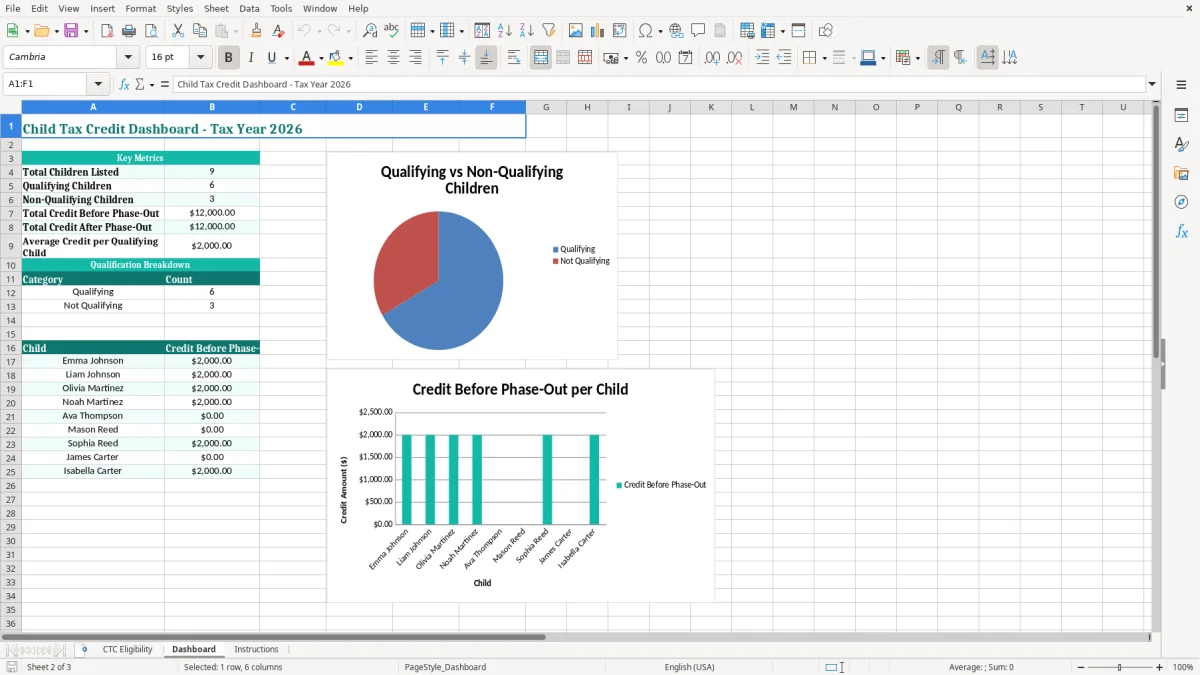Insert a hyperlink
This screenshot has width=1200, height=675.
(x=677, y=31)
